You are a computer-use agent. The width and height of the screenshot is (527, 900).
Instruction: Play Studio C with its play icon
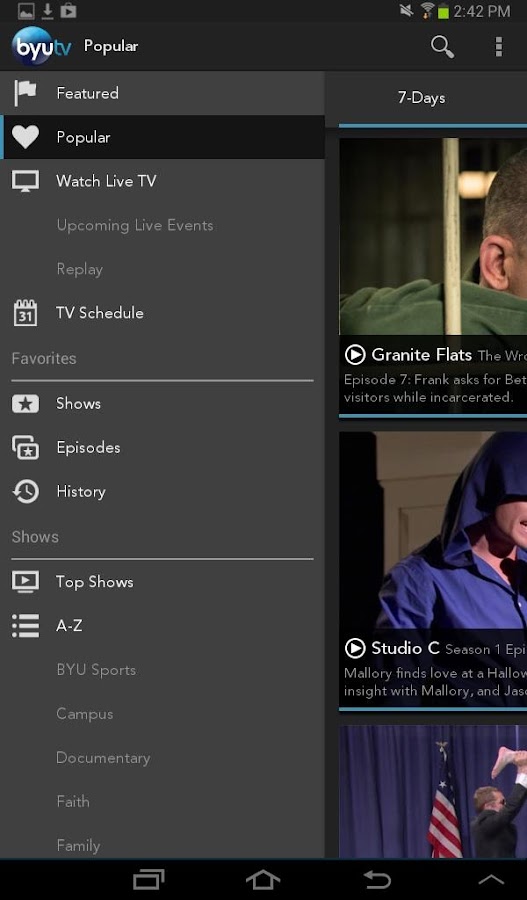tap(355, 649)
